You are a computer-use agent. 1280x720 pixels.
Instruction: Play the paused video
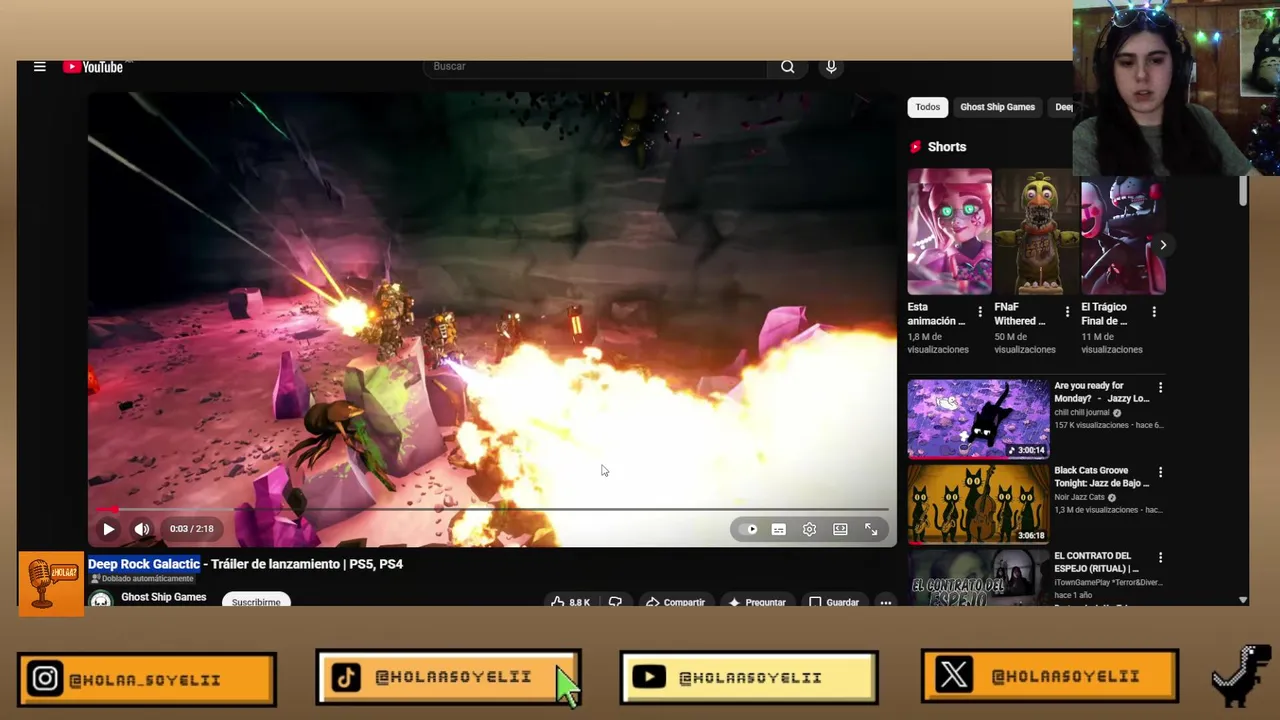point(108,529)
